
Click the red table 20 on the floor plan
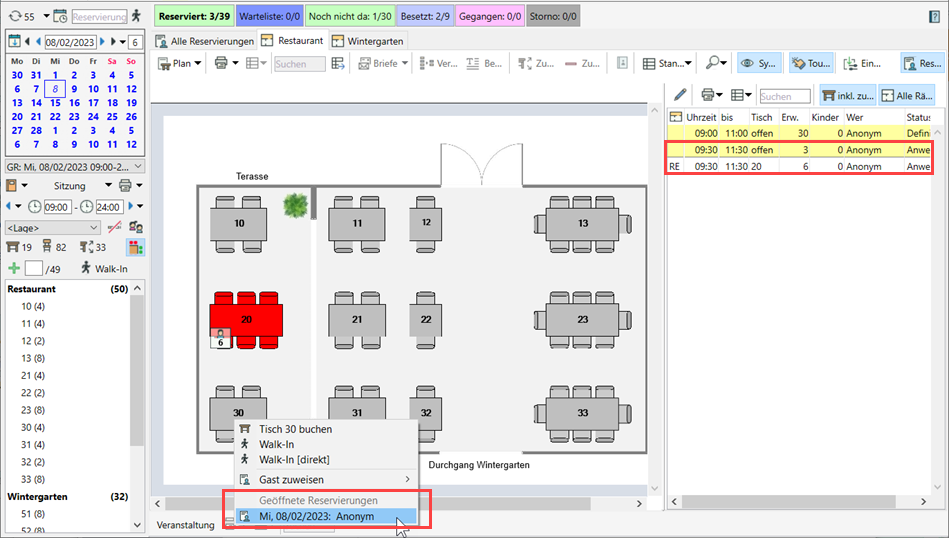[246, 318]
